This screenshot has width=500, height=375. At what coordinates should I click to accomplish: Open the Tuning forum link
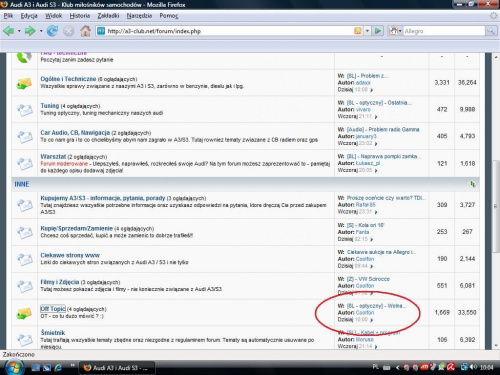(x=50, y=106)
